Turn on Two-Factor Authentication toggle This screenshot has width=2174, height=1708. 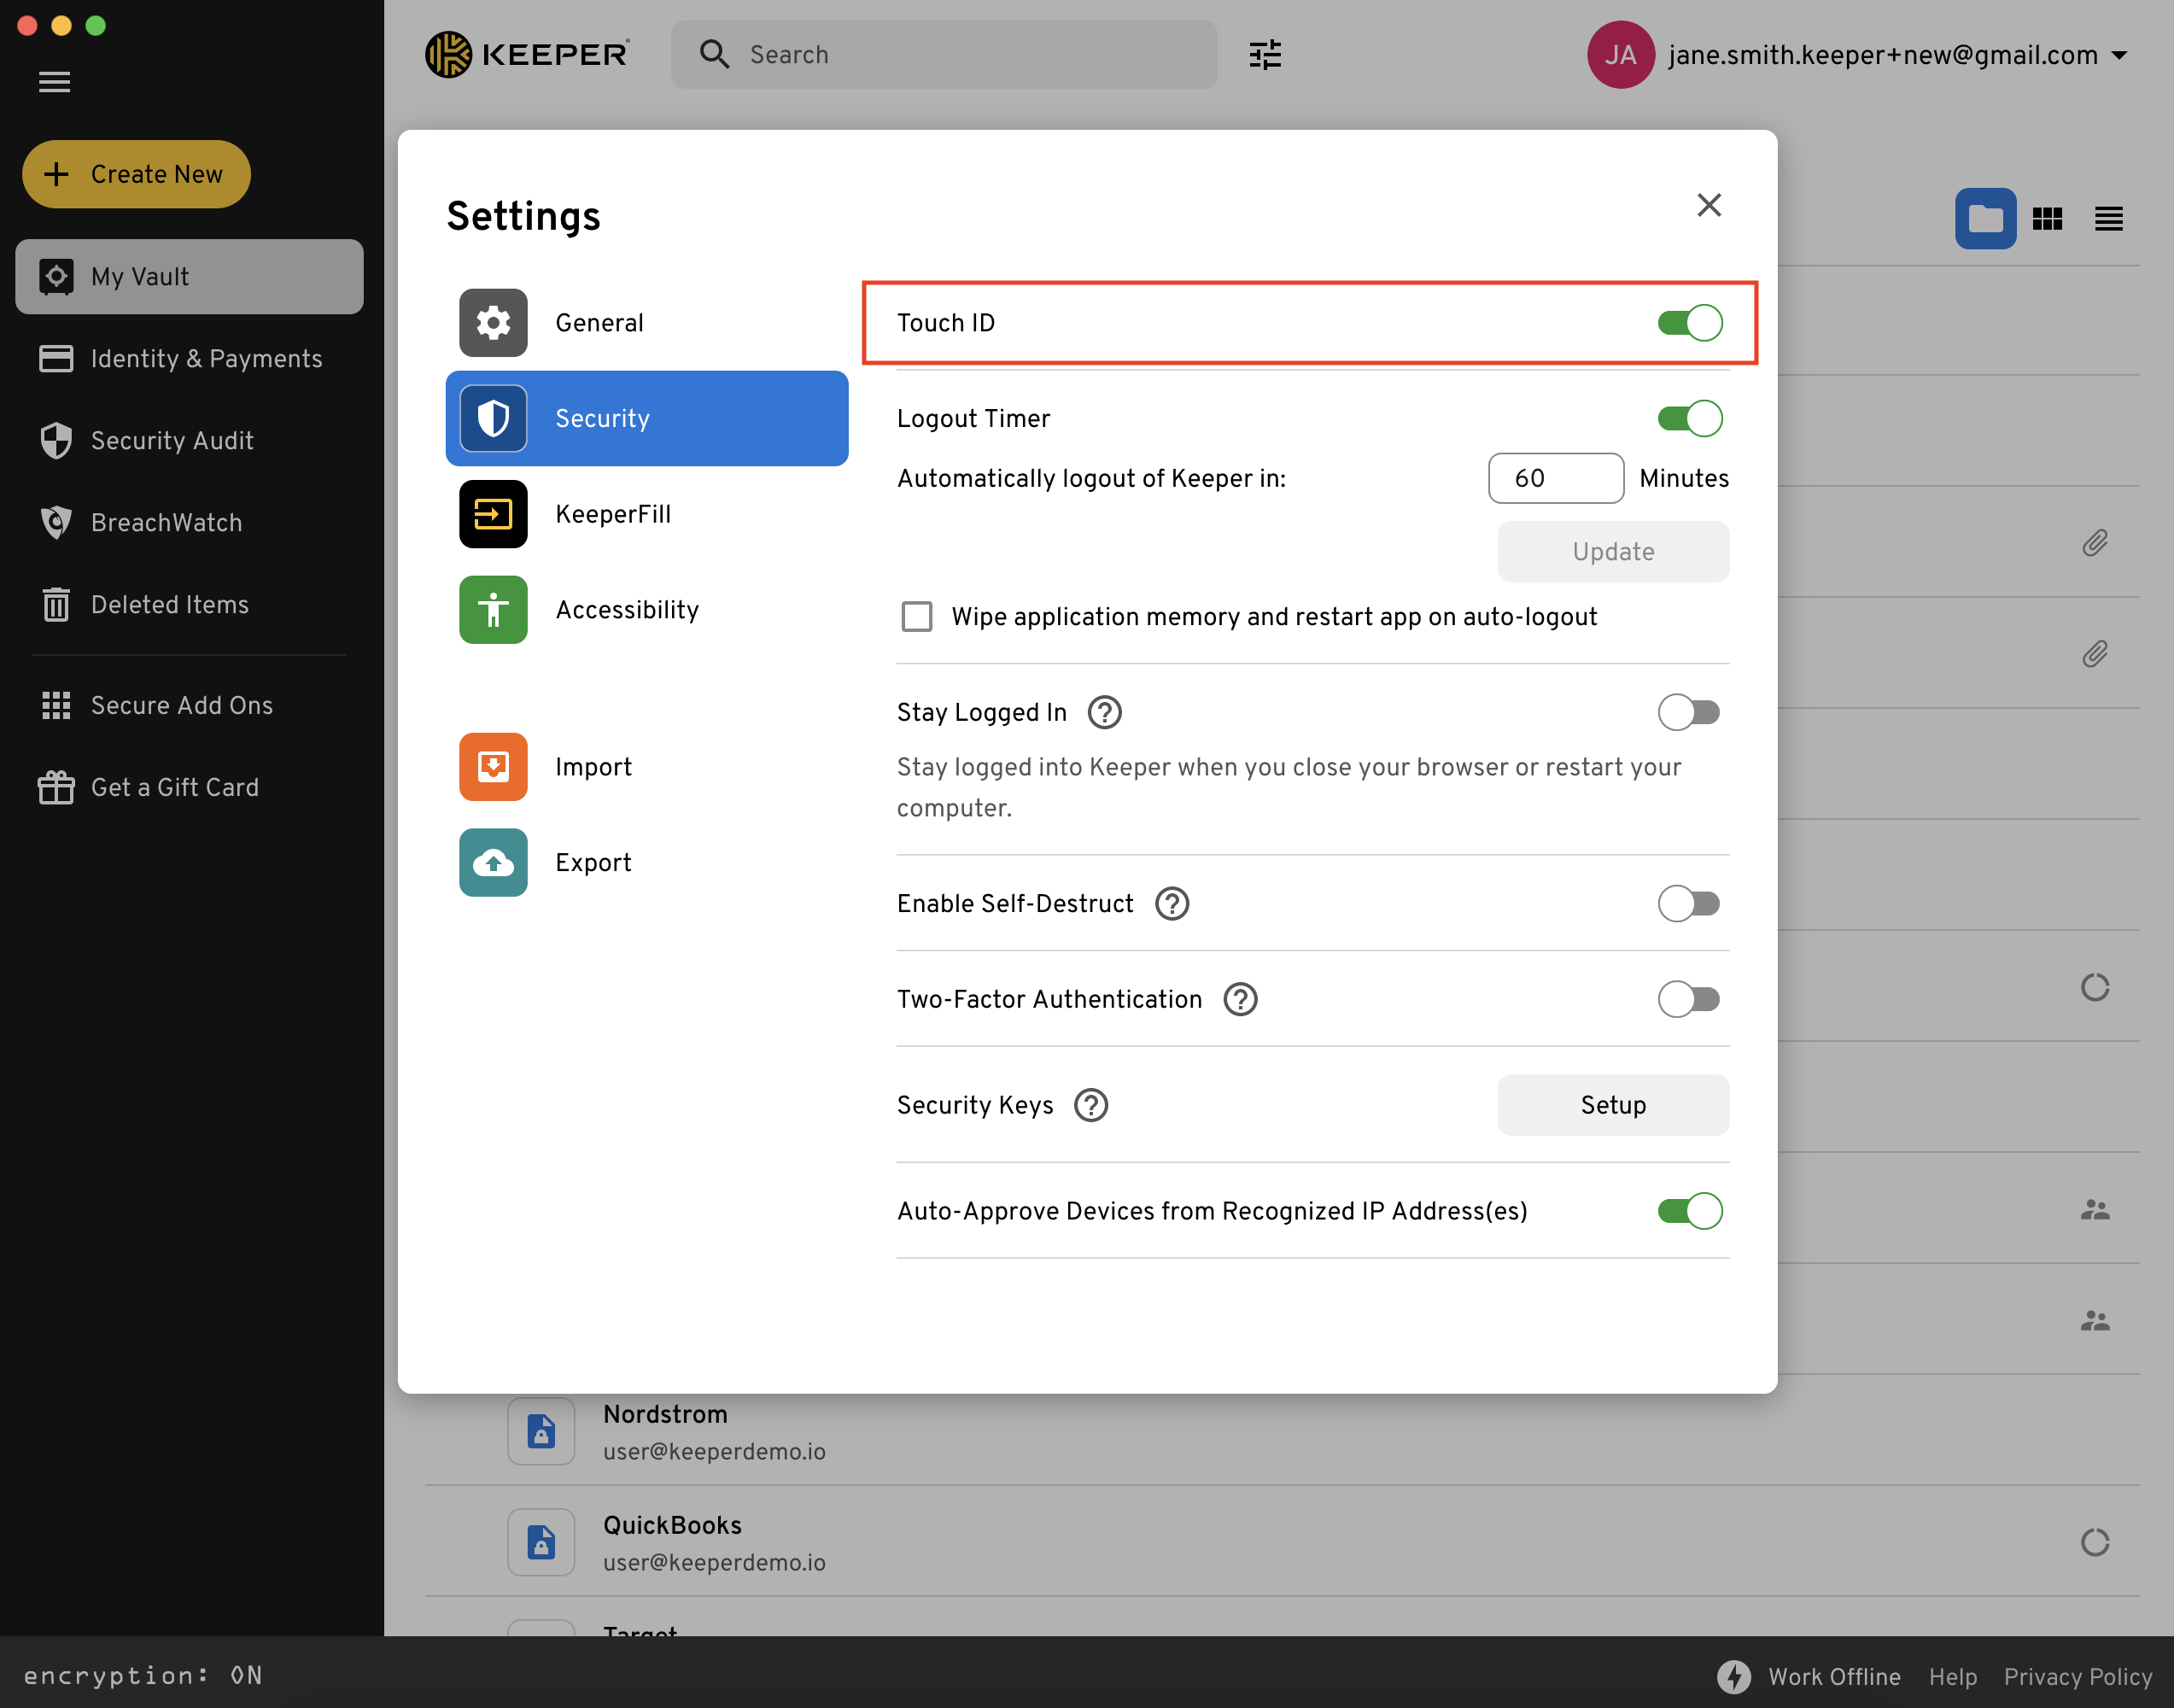tap(1689, 999)
